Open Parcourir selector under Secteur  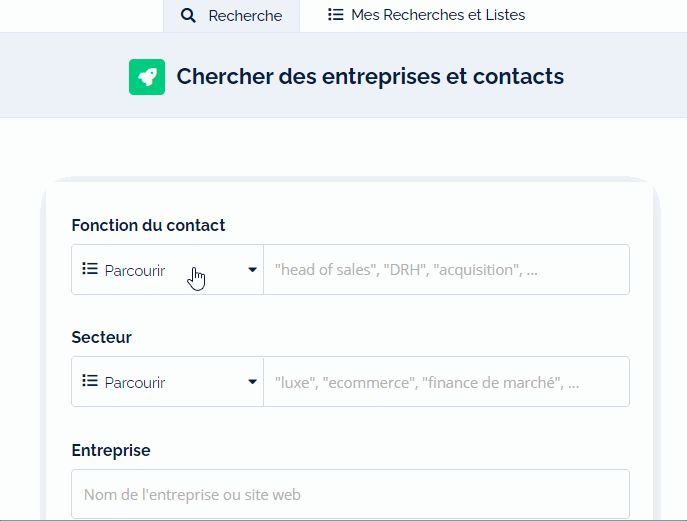click(x=167, y=382)
